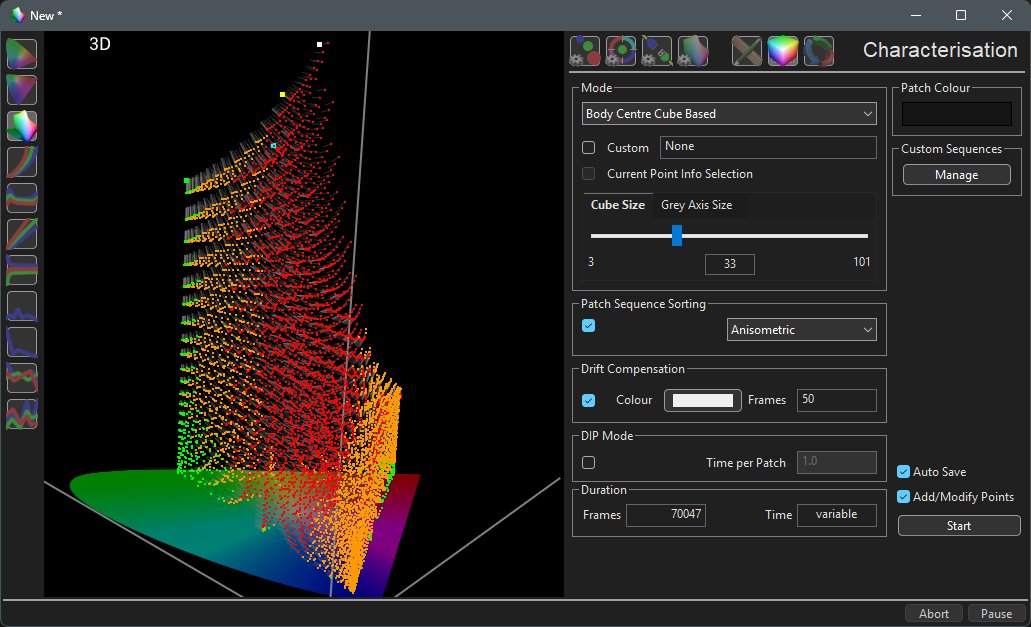This screenshot has height=627, width=1031.
Task: Click the Cube Size slider handle
Action: 677,235
